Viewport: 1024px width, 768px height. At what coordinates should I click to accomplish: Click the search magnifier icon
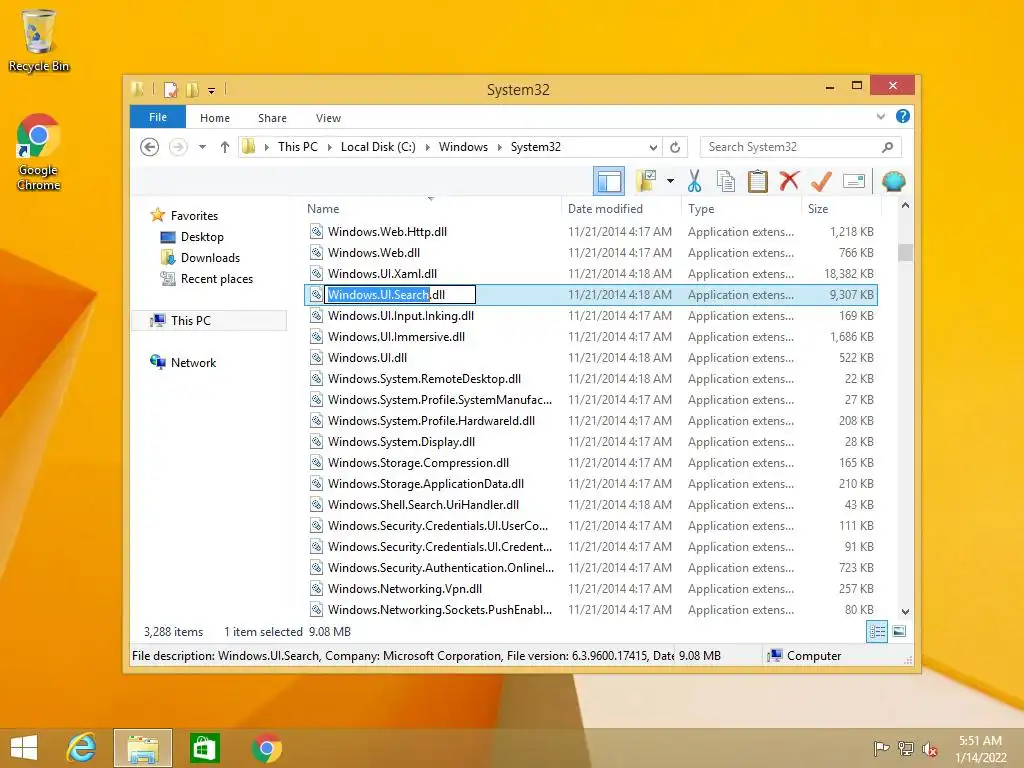pyautogui.click(x=887, y=147)
